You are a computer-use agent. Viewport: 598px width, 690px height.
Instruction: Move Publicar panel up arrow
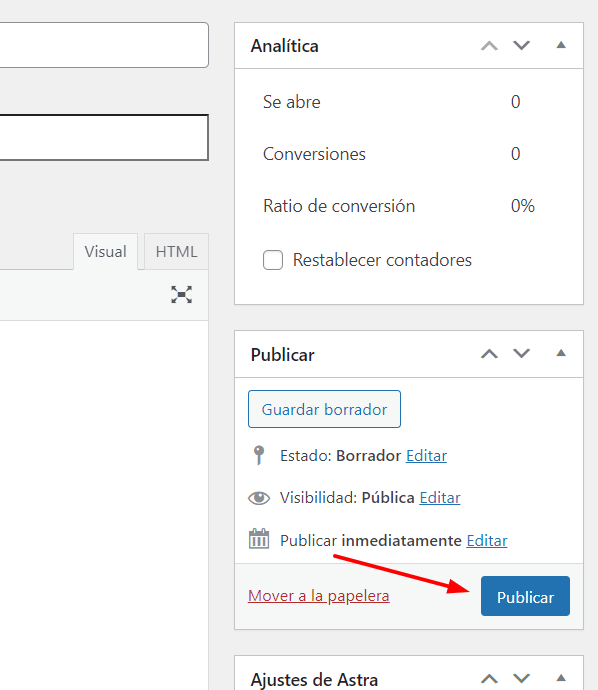(x=489, y=354)
